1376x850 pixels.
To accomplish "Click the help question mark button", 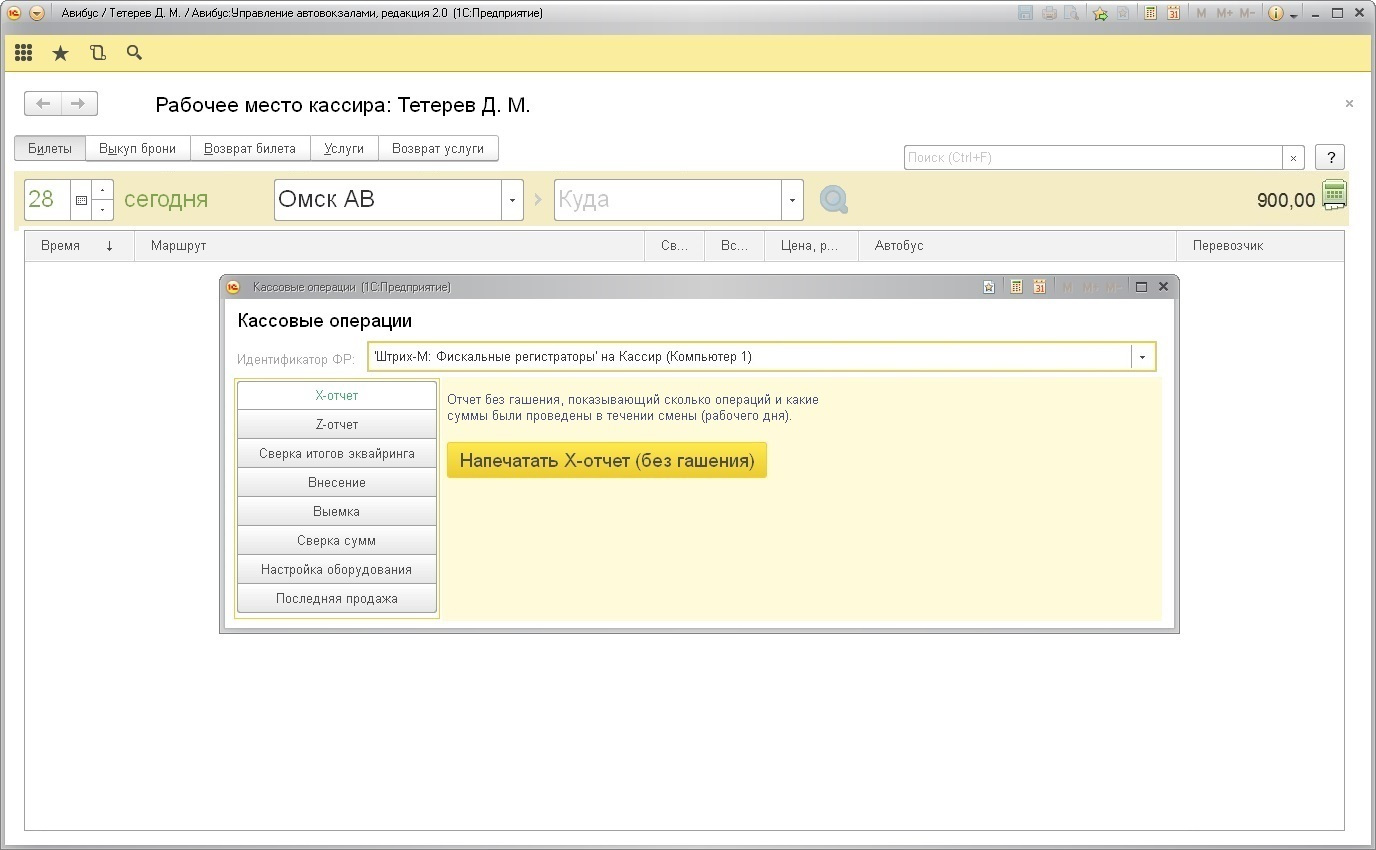I will [1330, 157].
